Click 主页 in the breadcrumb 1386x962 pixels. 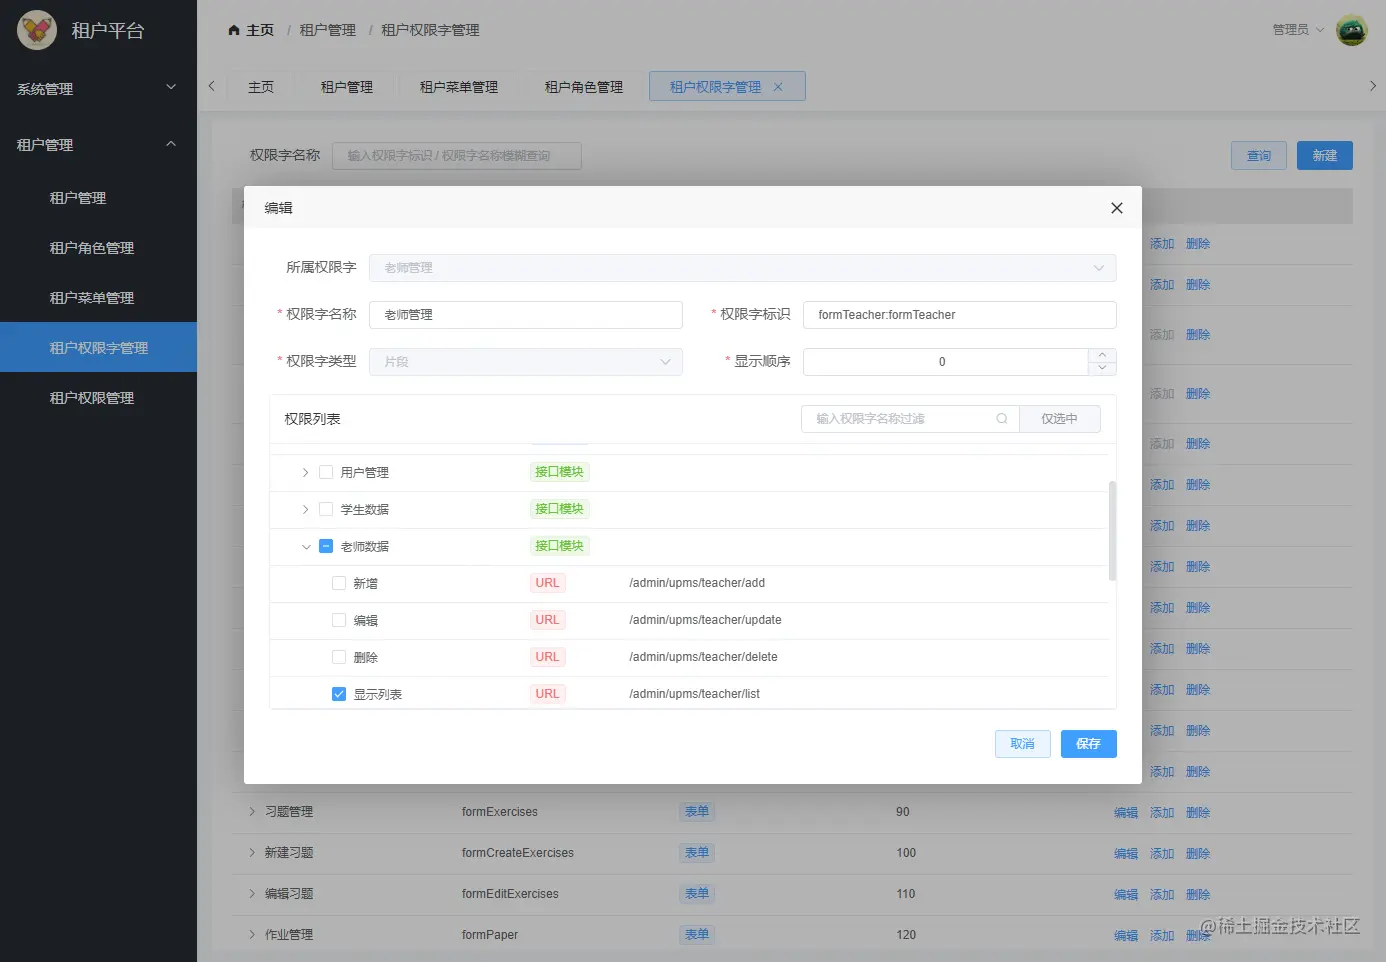tap(260, 30)
